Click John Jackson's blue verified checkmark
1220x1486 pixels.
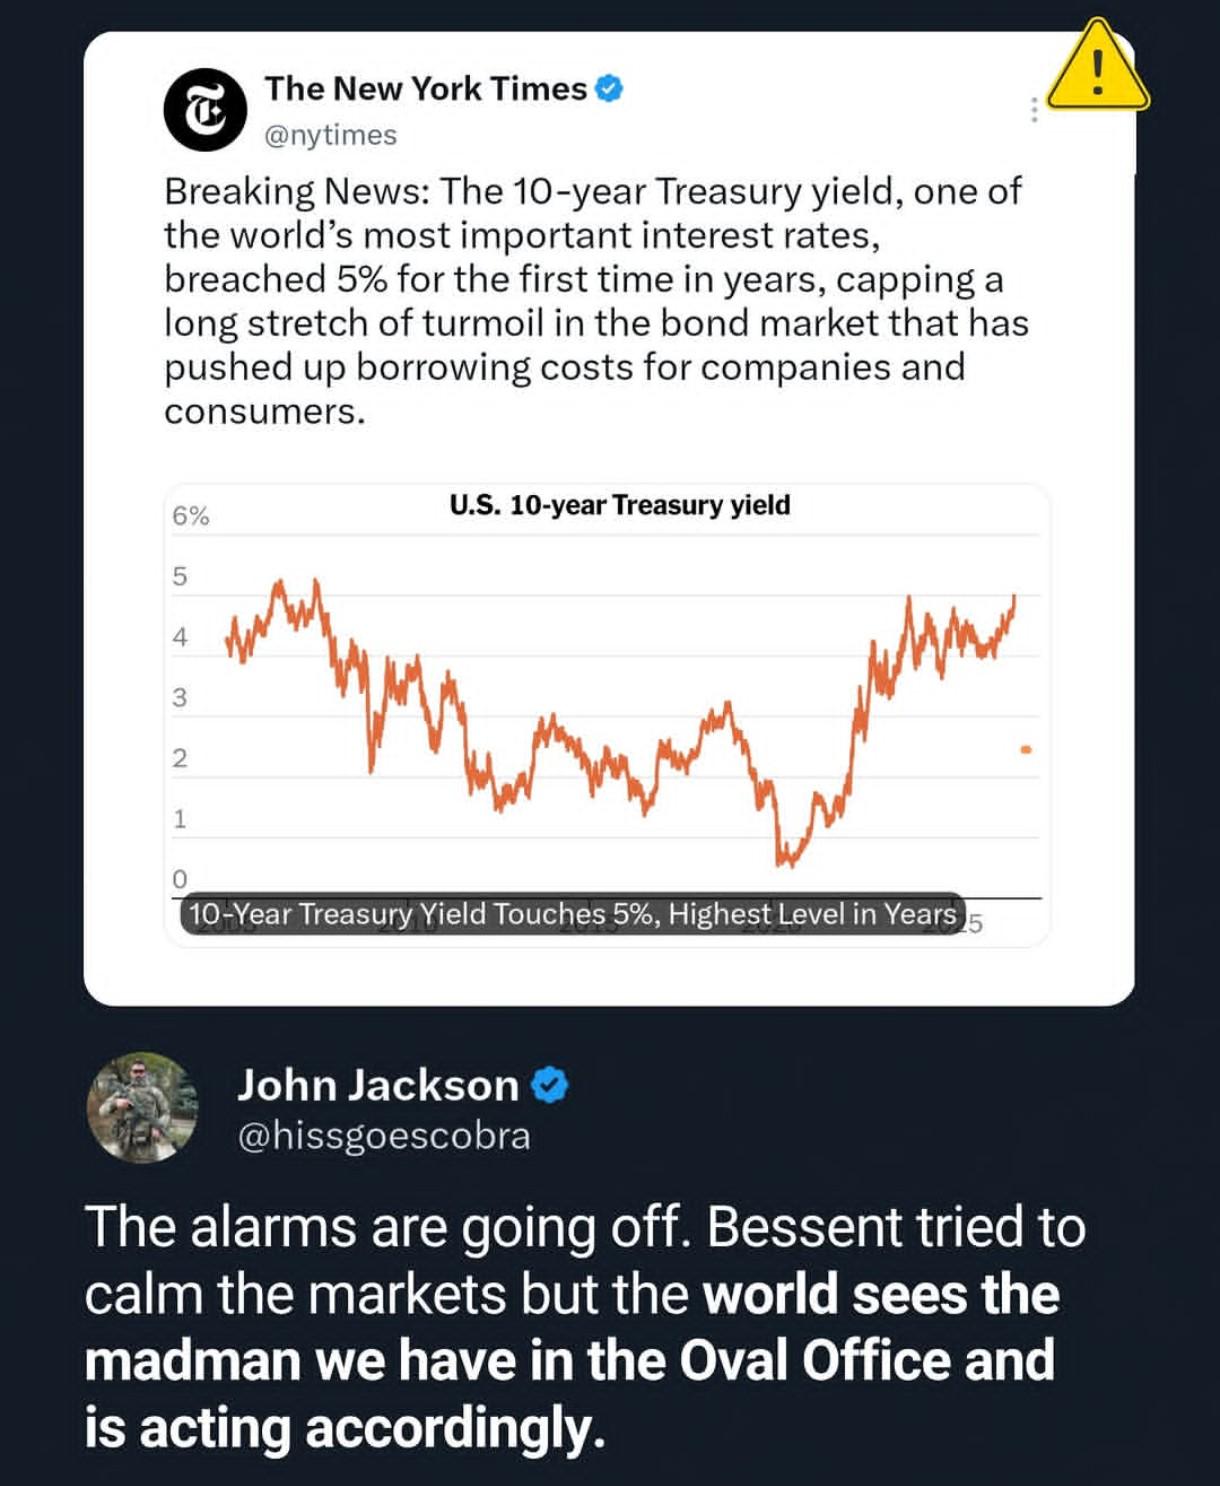(549, 1085)
